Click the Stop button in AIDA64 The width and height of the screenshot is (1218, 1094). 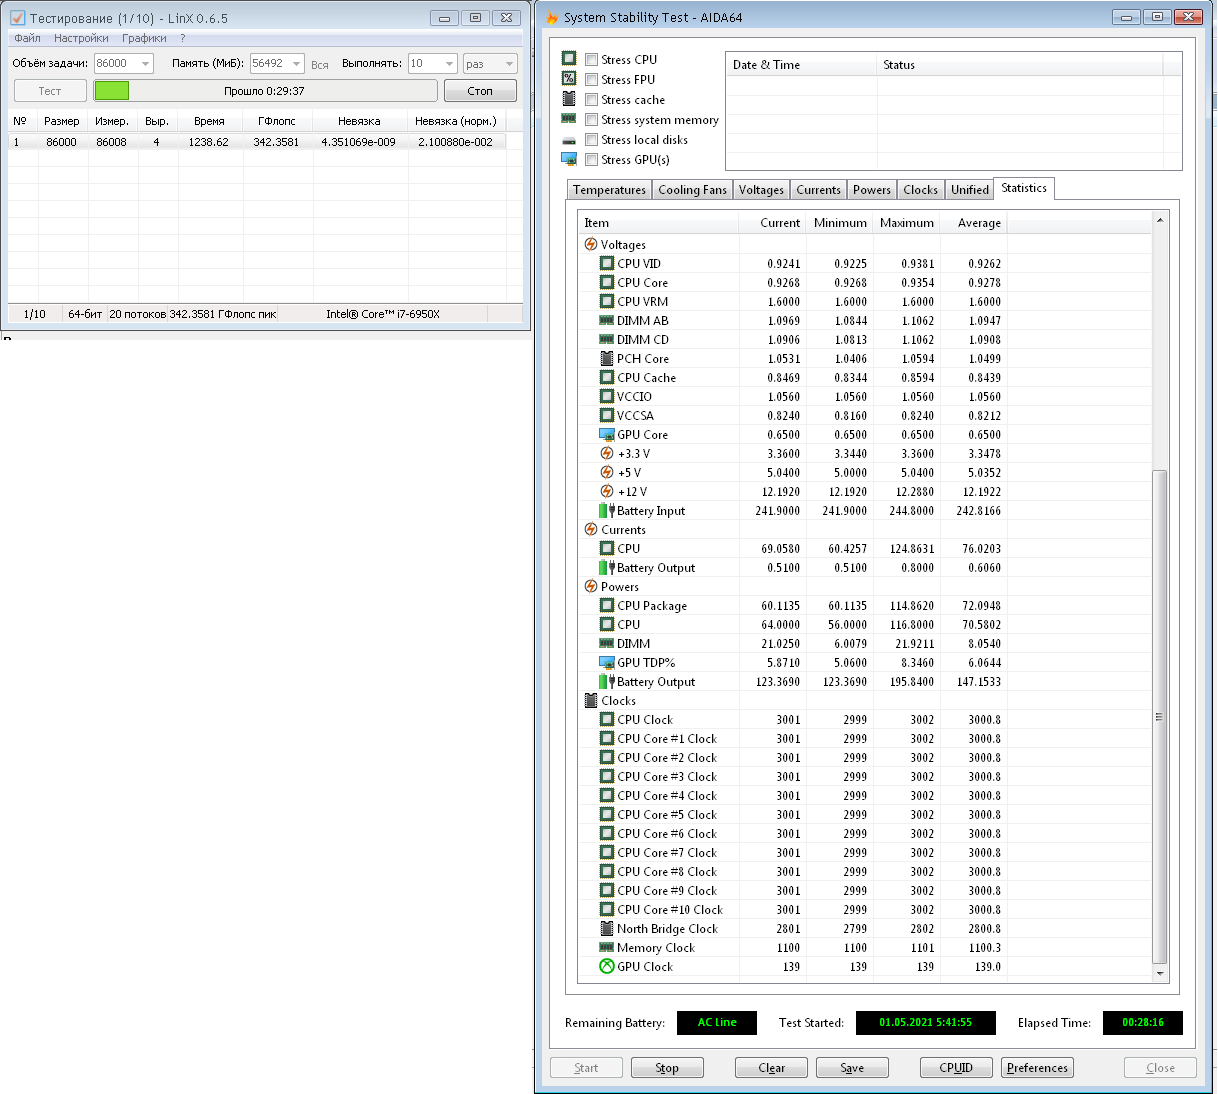667,1068
